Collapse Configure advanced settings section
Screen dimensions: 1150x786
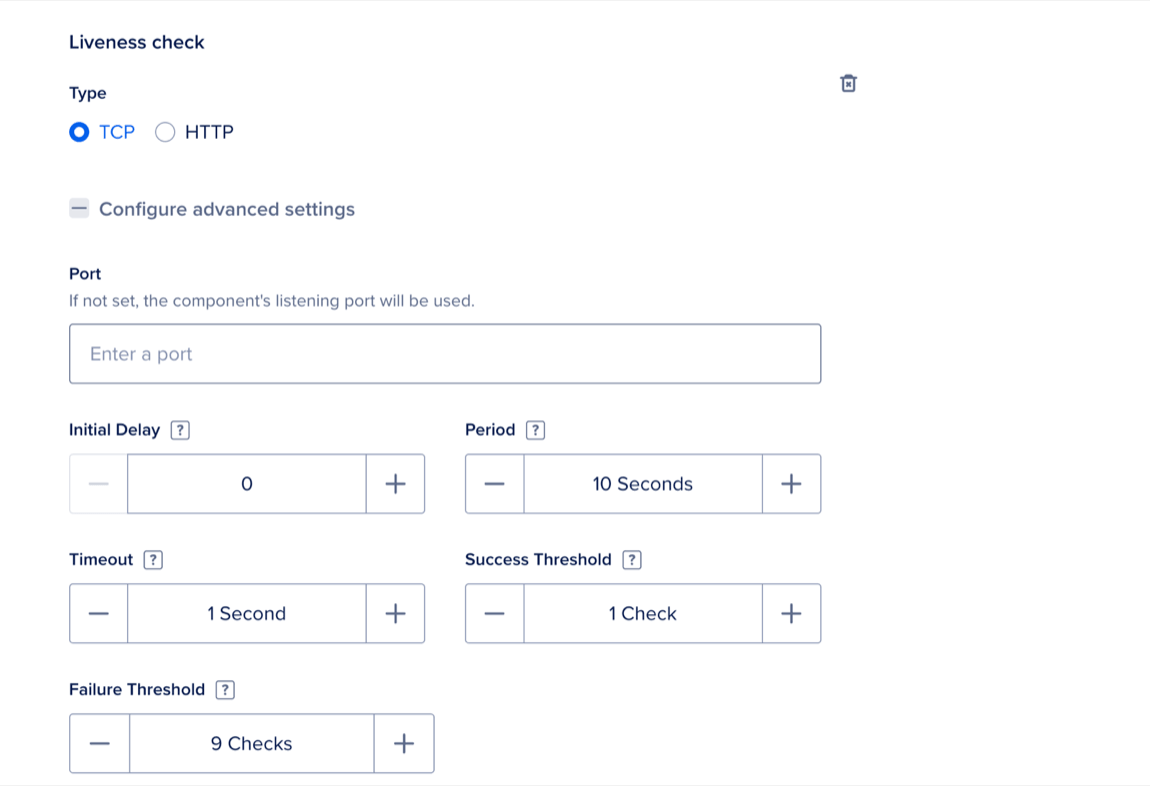pos(79,209)
